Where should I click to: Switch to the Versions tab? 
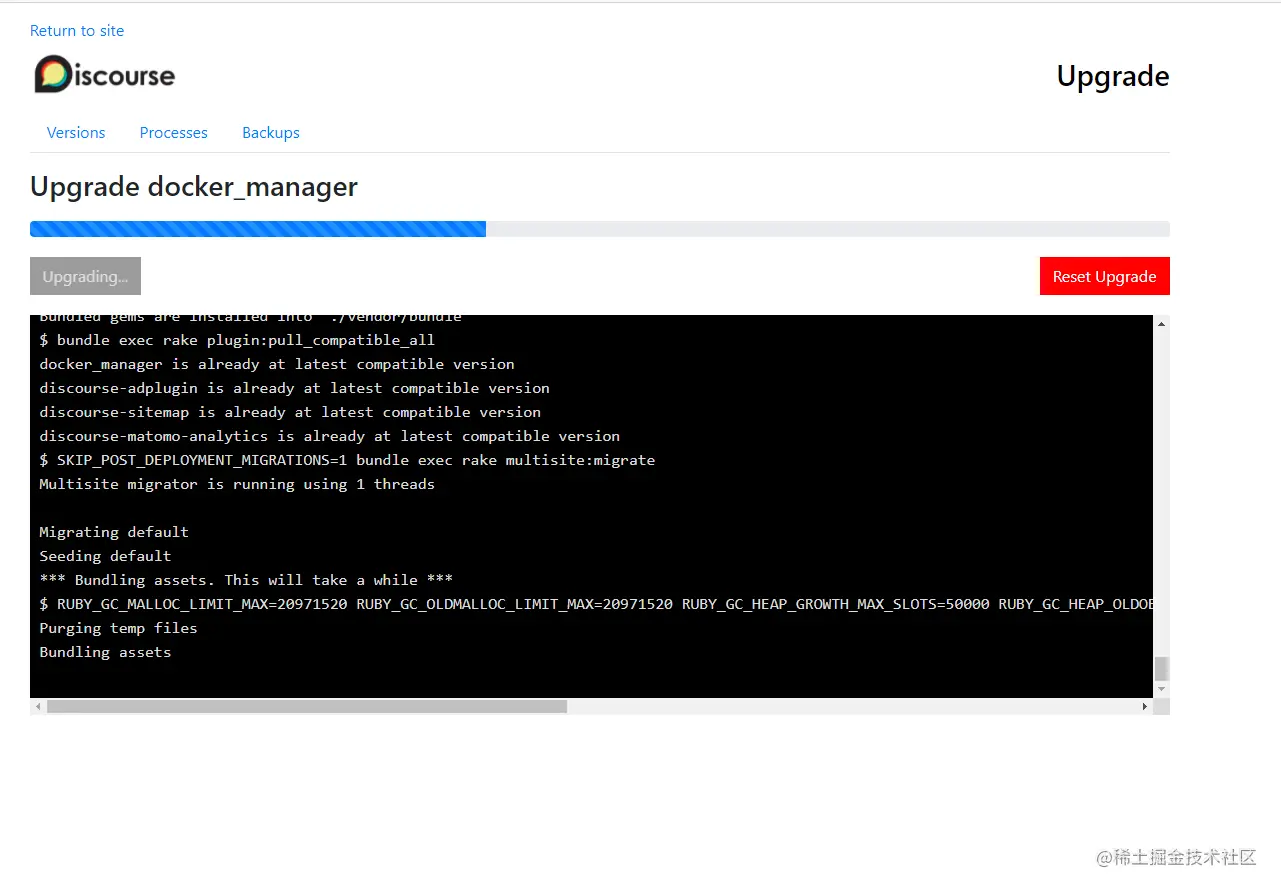[76, 133]
